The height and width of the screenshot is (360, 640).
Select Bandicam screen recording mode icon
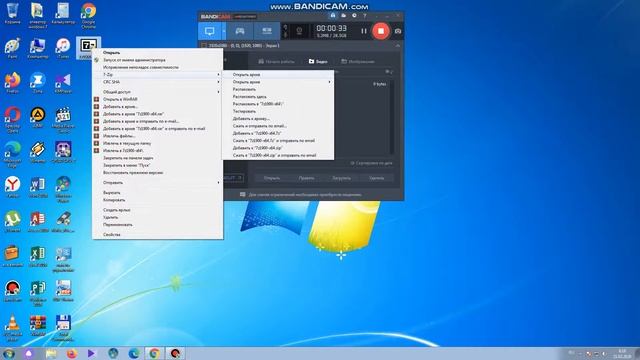pos(209,31)
